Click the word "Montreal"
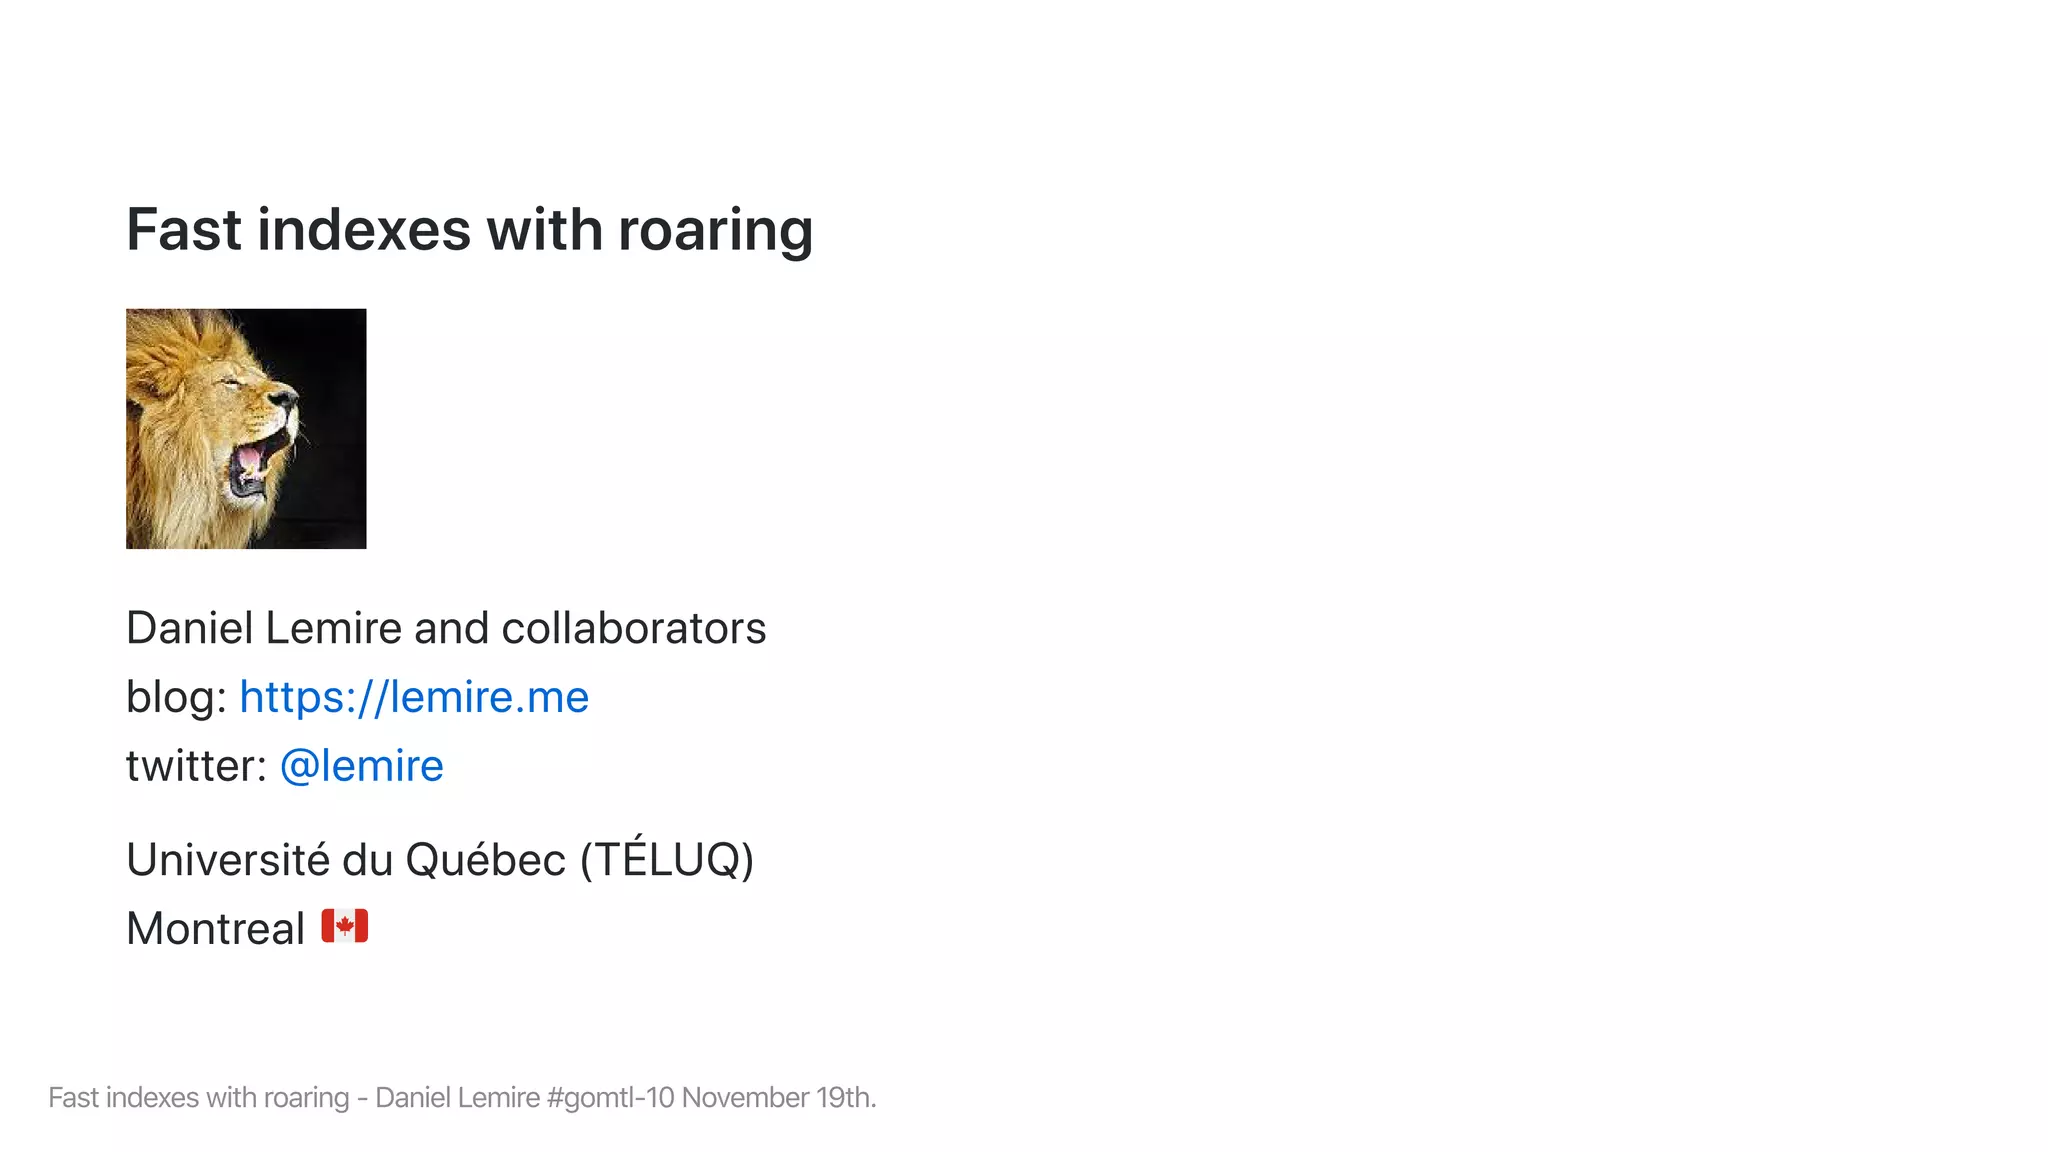Image resolution: width=2048 pixels, height=1152 pixels. tap(215, 929)
